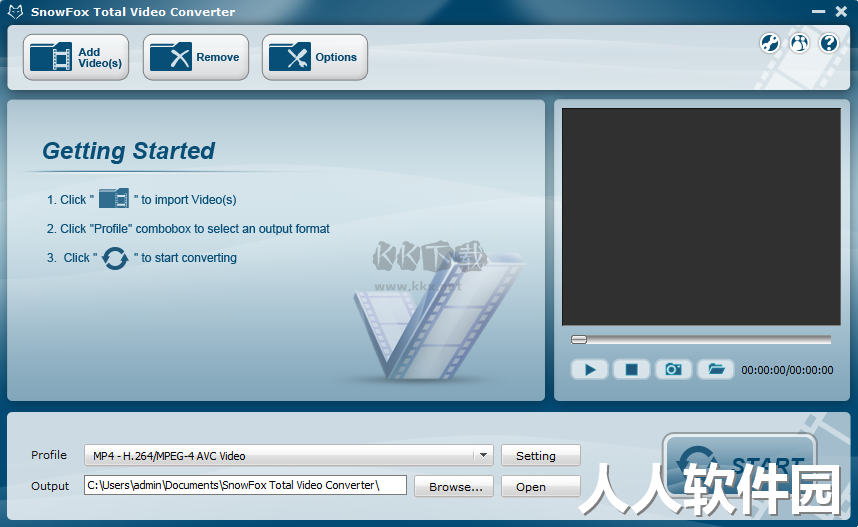Click the convert arrows icon in step 3
858x527 pixels.
[115, 258]
